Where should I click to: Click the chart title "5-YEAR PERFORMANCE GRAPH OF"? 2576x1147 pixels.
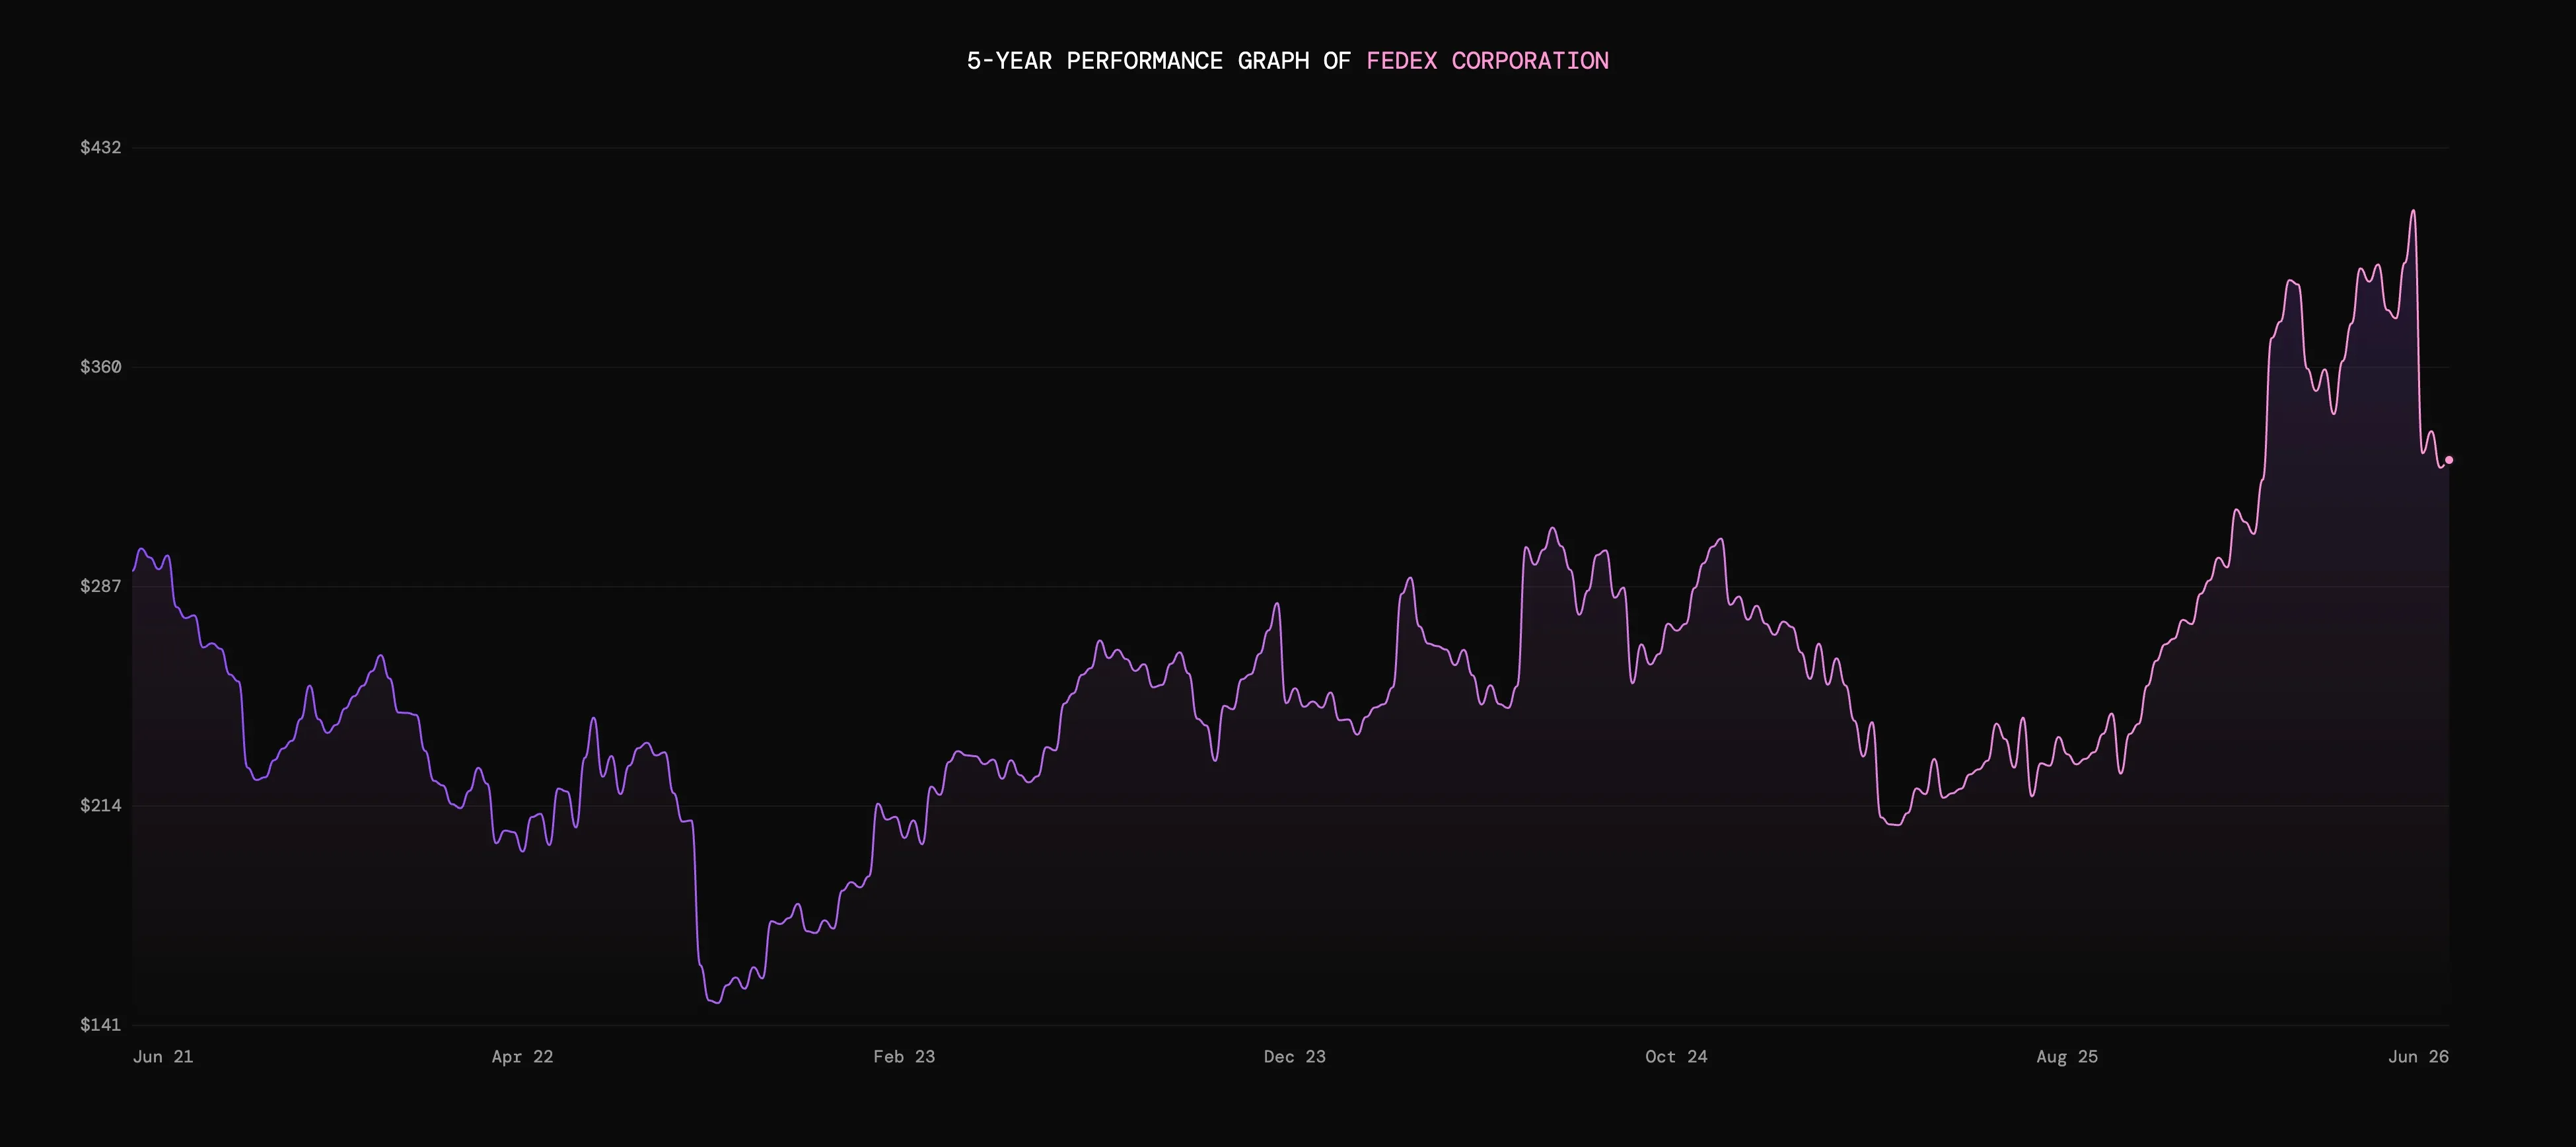(x=1159, y=61)
